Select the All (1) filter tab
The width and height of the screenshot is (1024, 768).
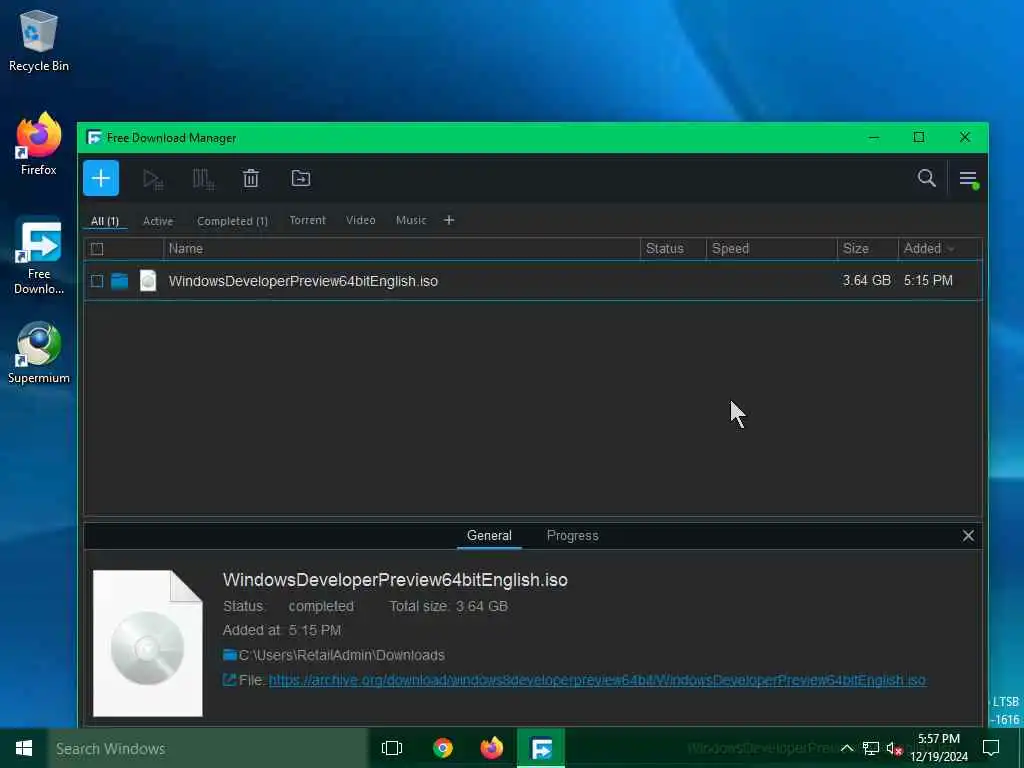(x=104, y=221)
